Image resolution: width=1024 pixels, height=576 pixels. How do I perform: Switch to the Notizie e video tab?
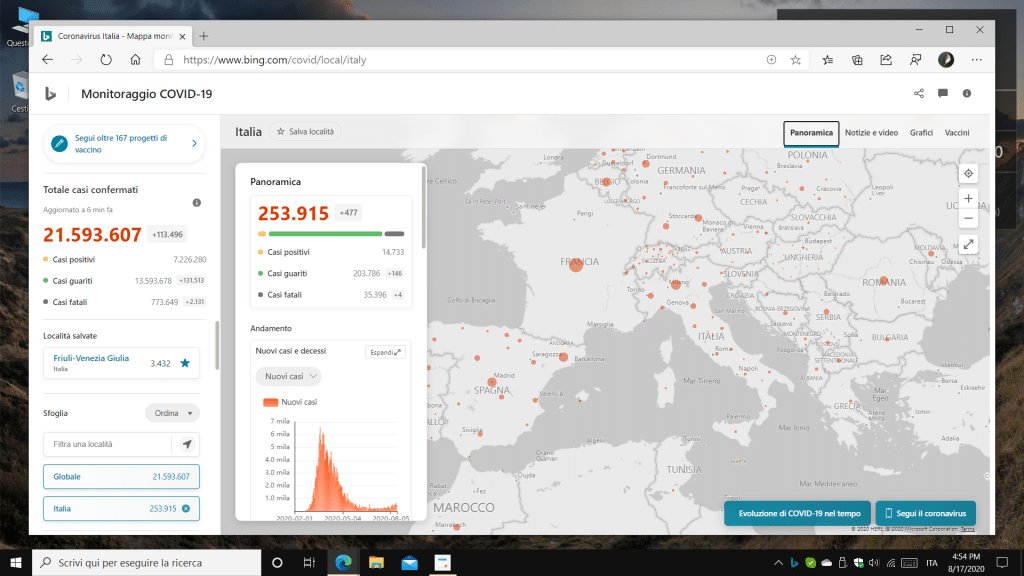[x=871, y=133]
